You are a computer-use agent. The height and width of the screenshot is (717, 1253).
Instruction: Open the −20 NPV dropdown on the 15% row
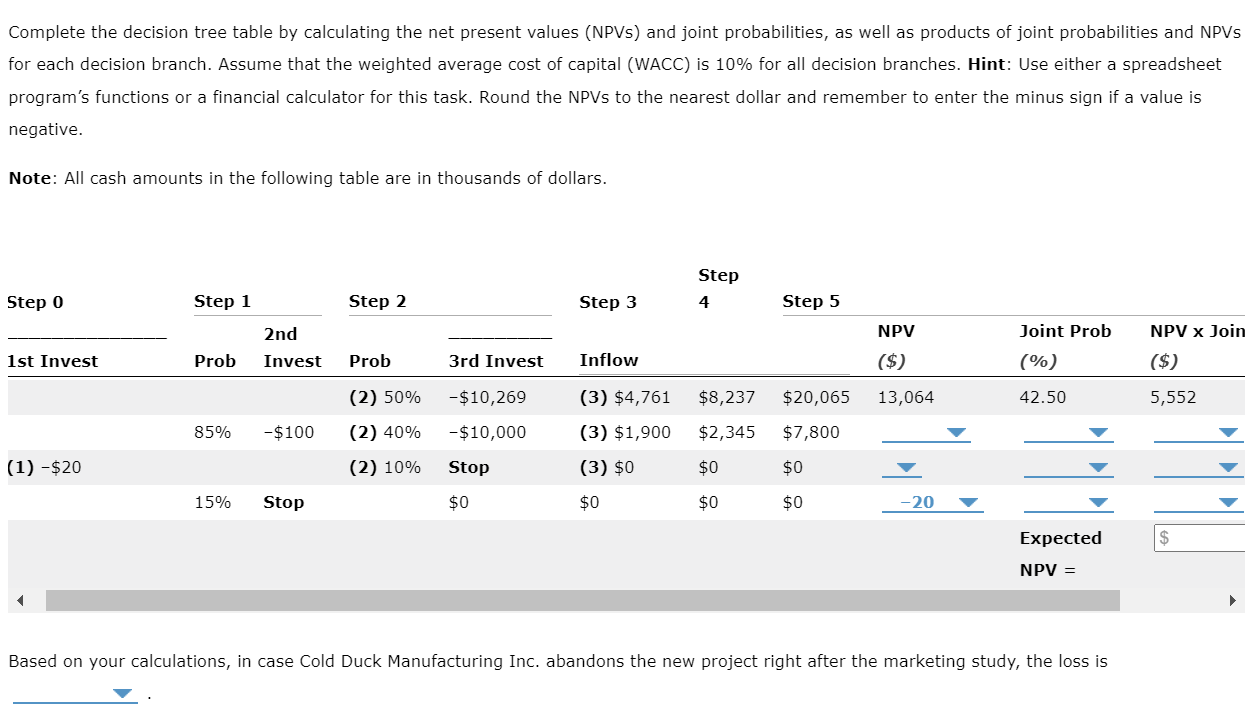pos(966,502)
